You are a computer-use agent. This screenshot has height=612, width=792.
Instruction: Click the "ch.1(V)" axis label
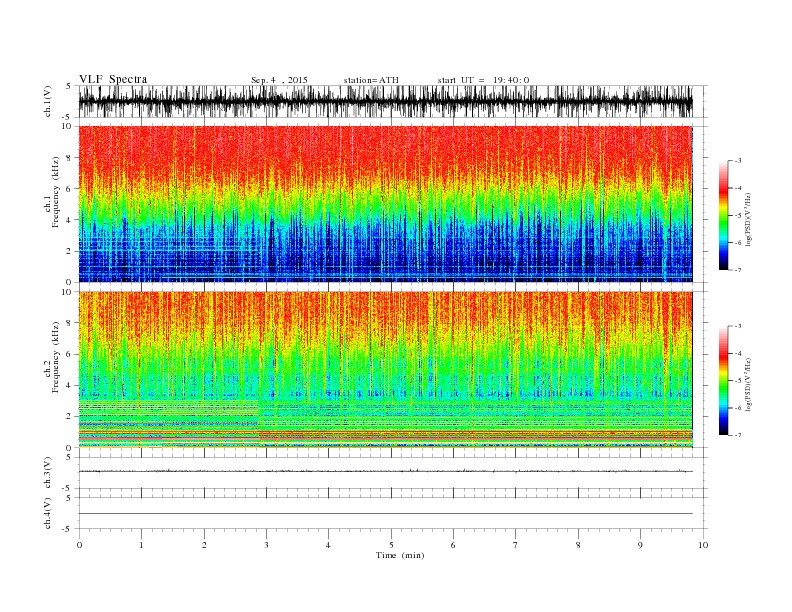(48, 102)
